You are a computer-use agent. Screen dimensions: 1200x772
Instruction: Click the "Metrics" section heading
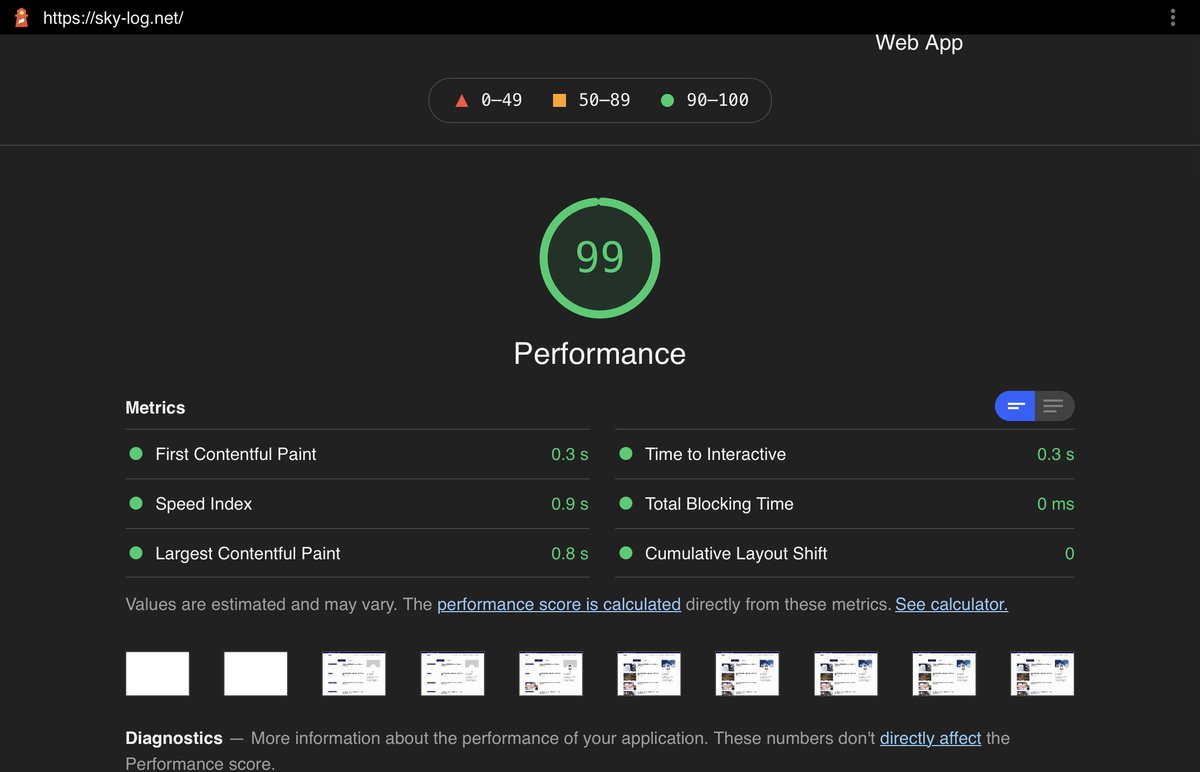tap(155, 408)
